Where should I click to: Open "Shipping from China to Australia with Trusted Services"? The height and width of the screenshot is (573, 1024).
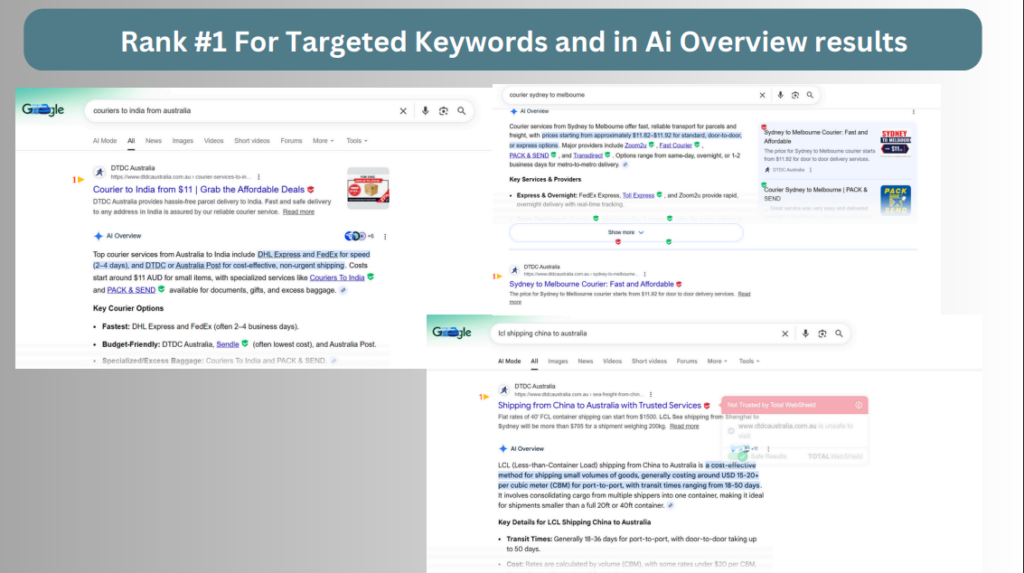(599, 405)
